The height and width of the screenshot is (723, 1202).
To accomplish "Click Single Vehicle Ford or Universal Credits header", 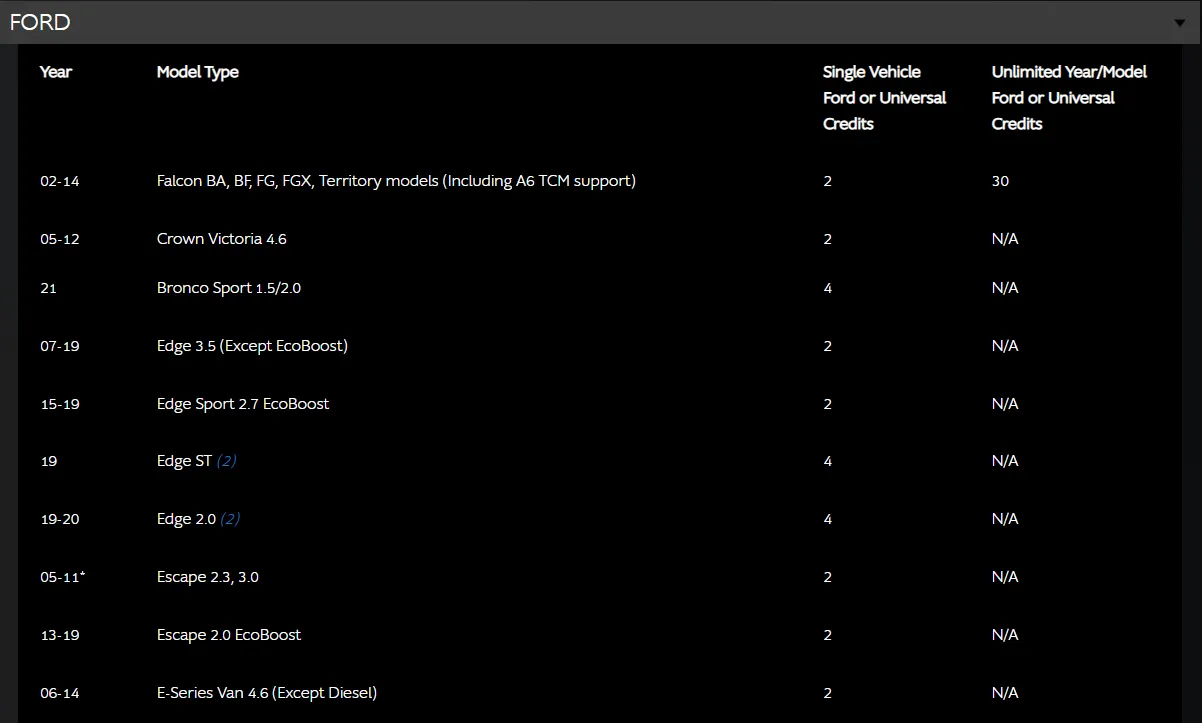I will click(884, 98).
